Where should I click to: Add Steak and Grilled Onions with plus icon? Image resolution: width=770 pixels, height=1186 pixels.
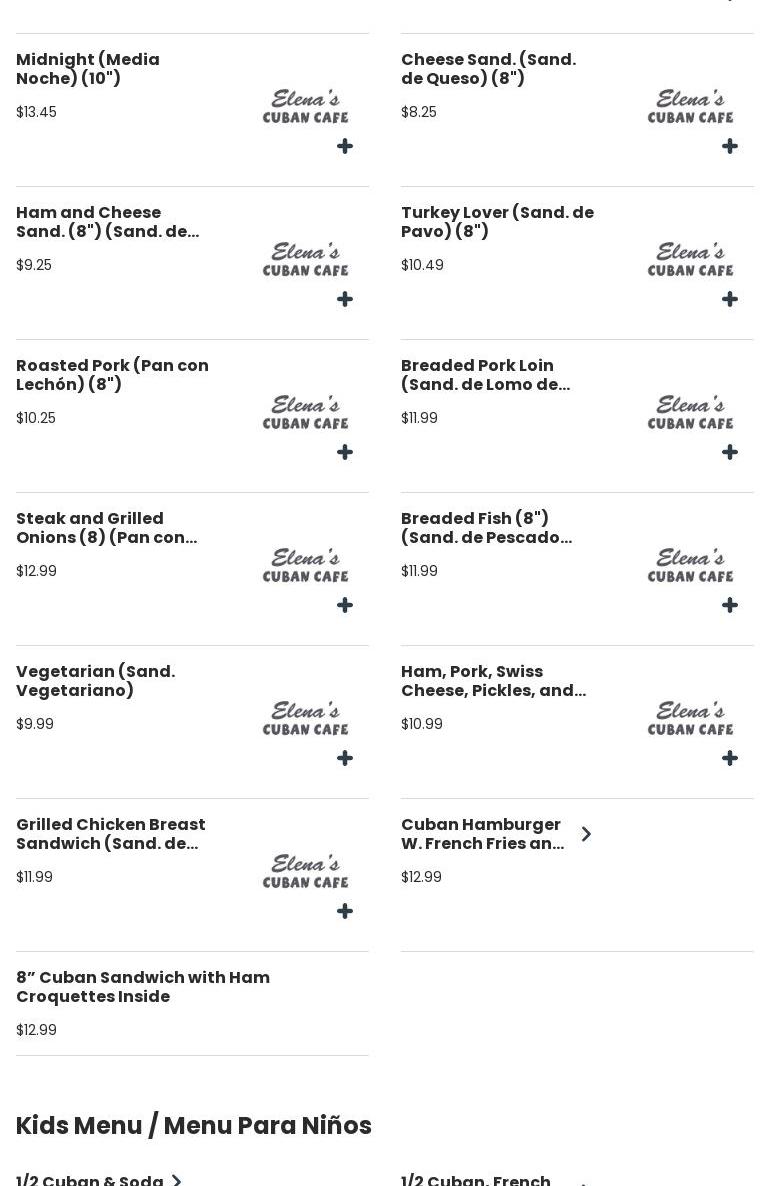coord(345,606)
